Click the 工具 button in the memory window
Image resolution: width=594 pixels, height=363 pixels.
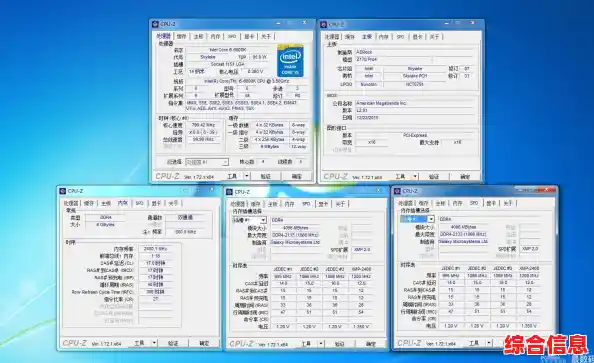(139, 343)
